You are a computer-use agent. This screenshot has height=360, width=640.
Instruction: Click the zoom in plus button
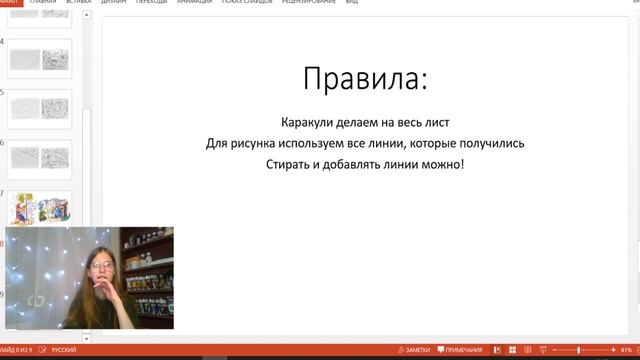point(613,350)
